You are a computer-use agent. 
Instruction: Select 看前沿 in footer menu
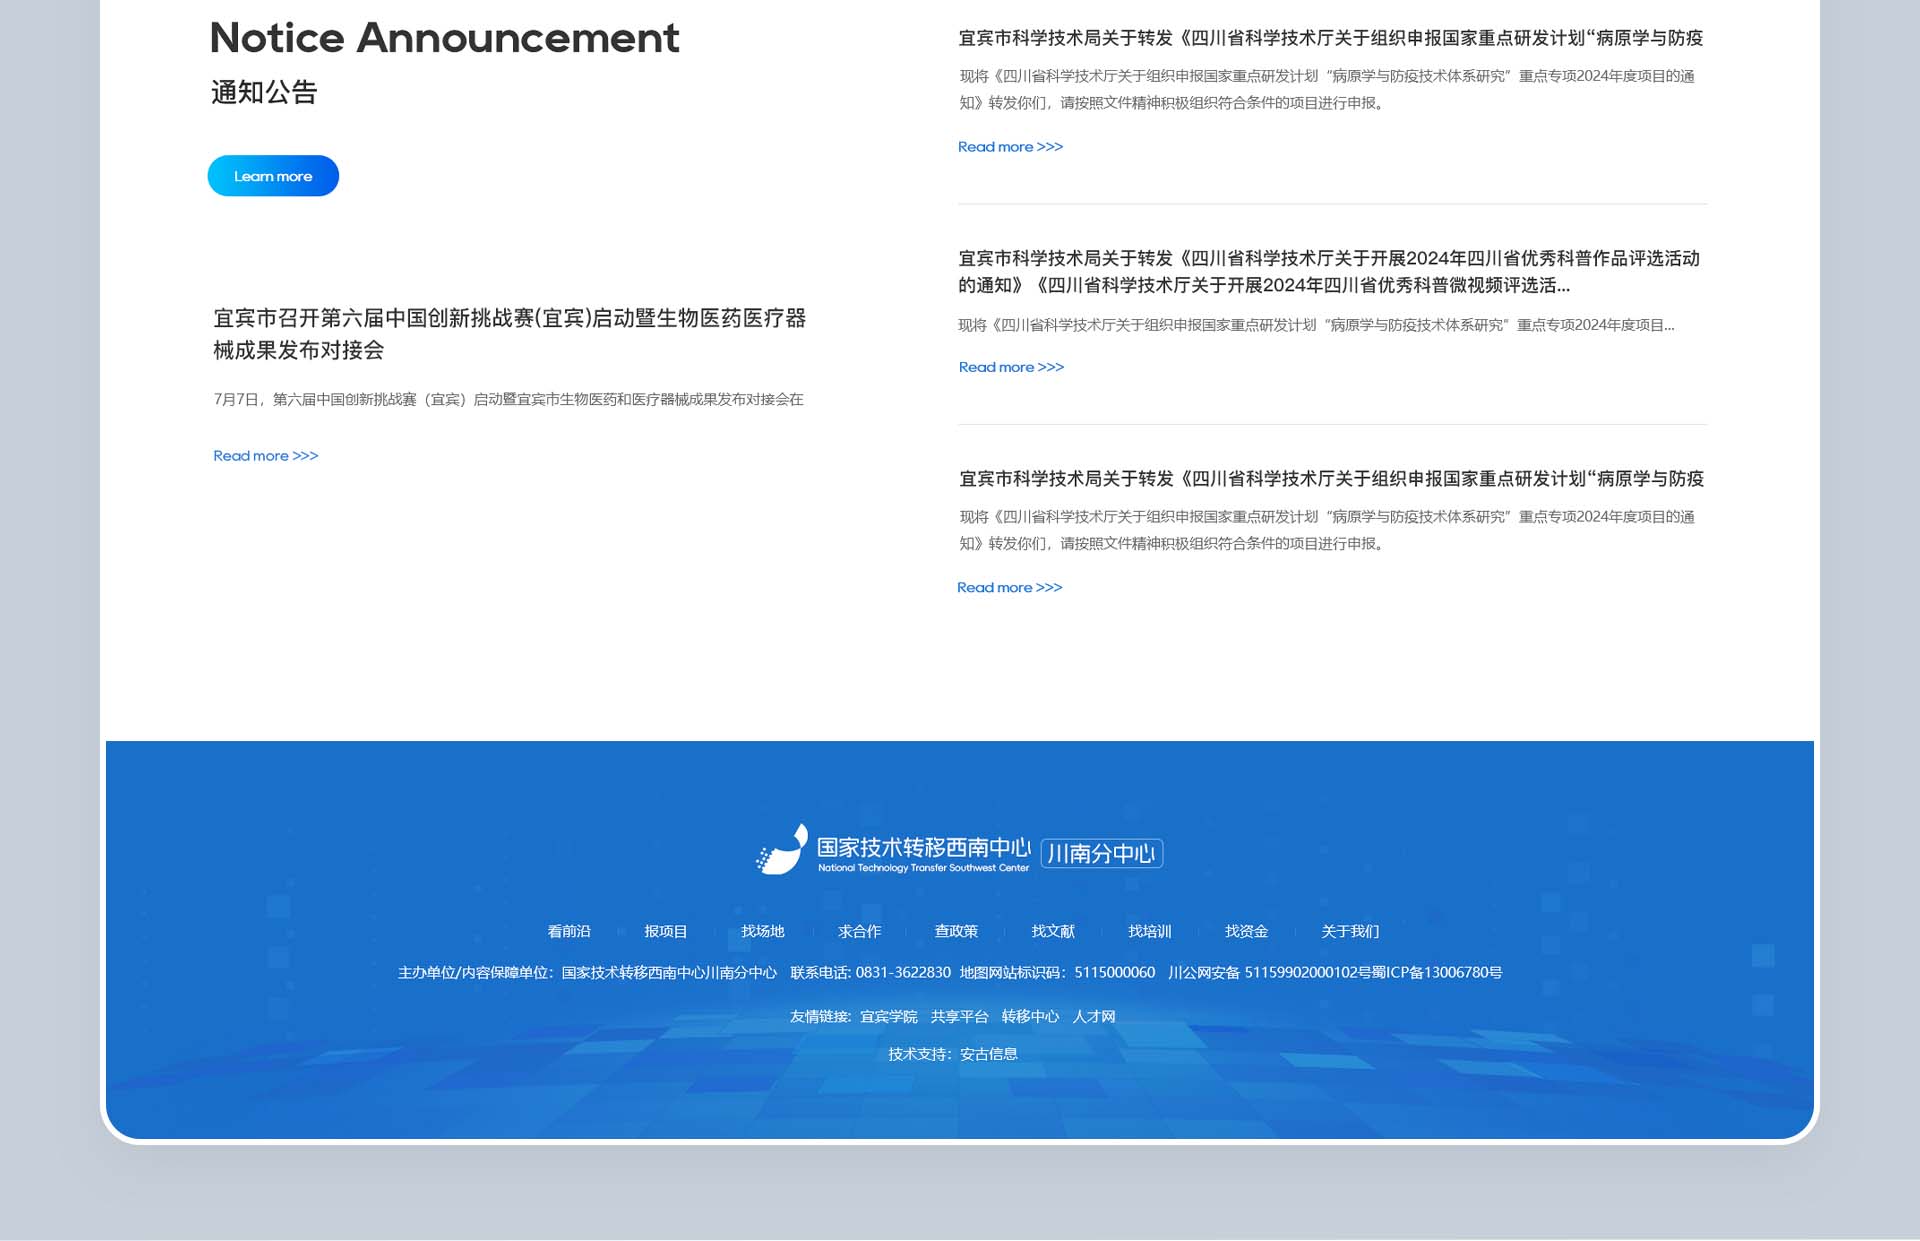click(x=569, y=931)
